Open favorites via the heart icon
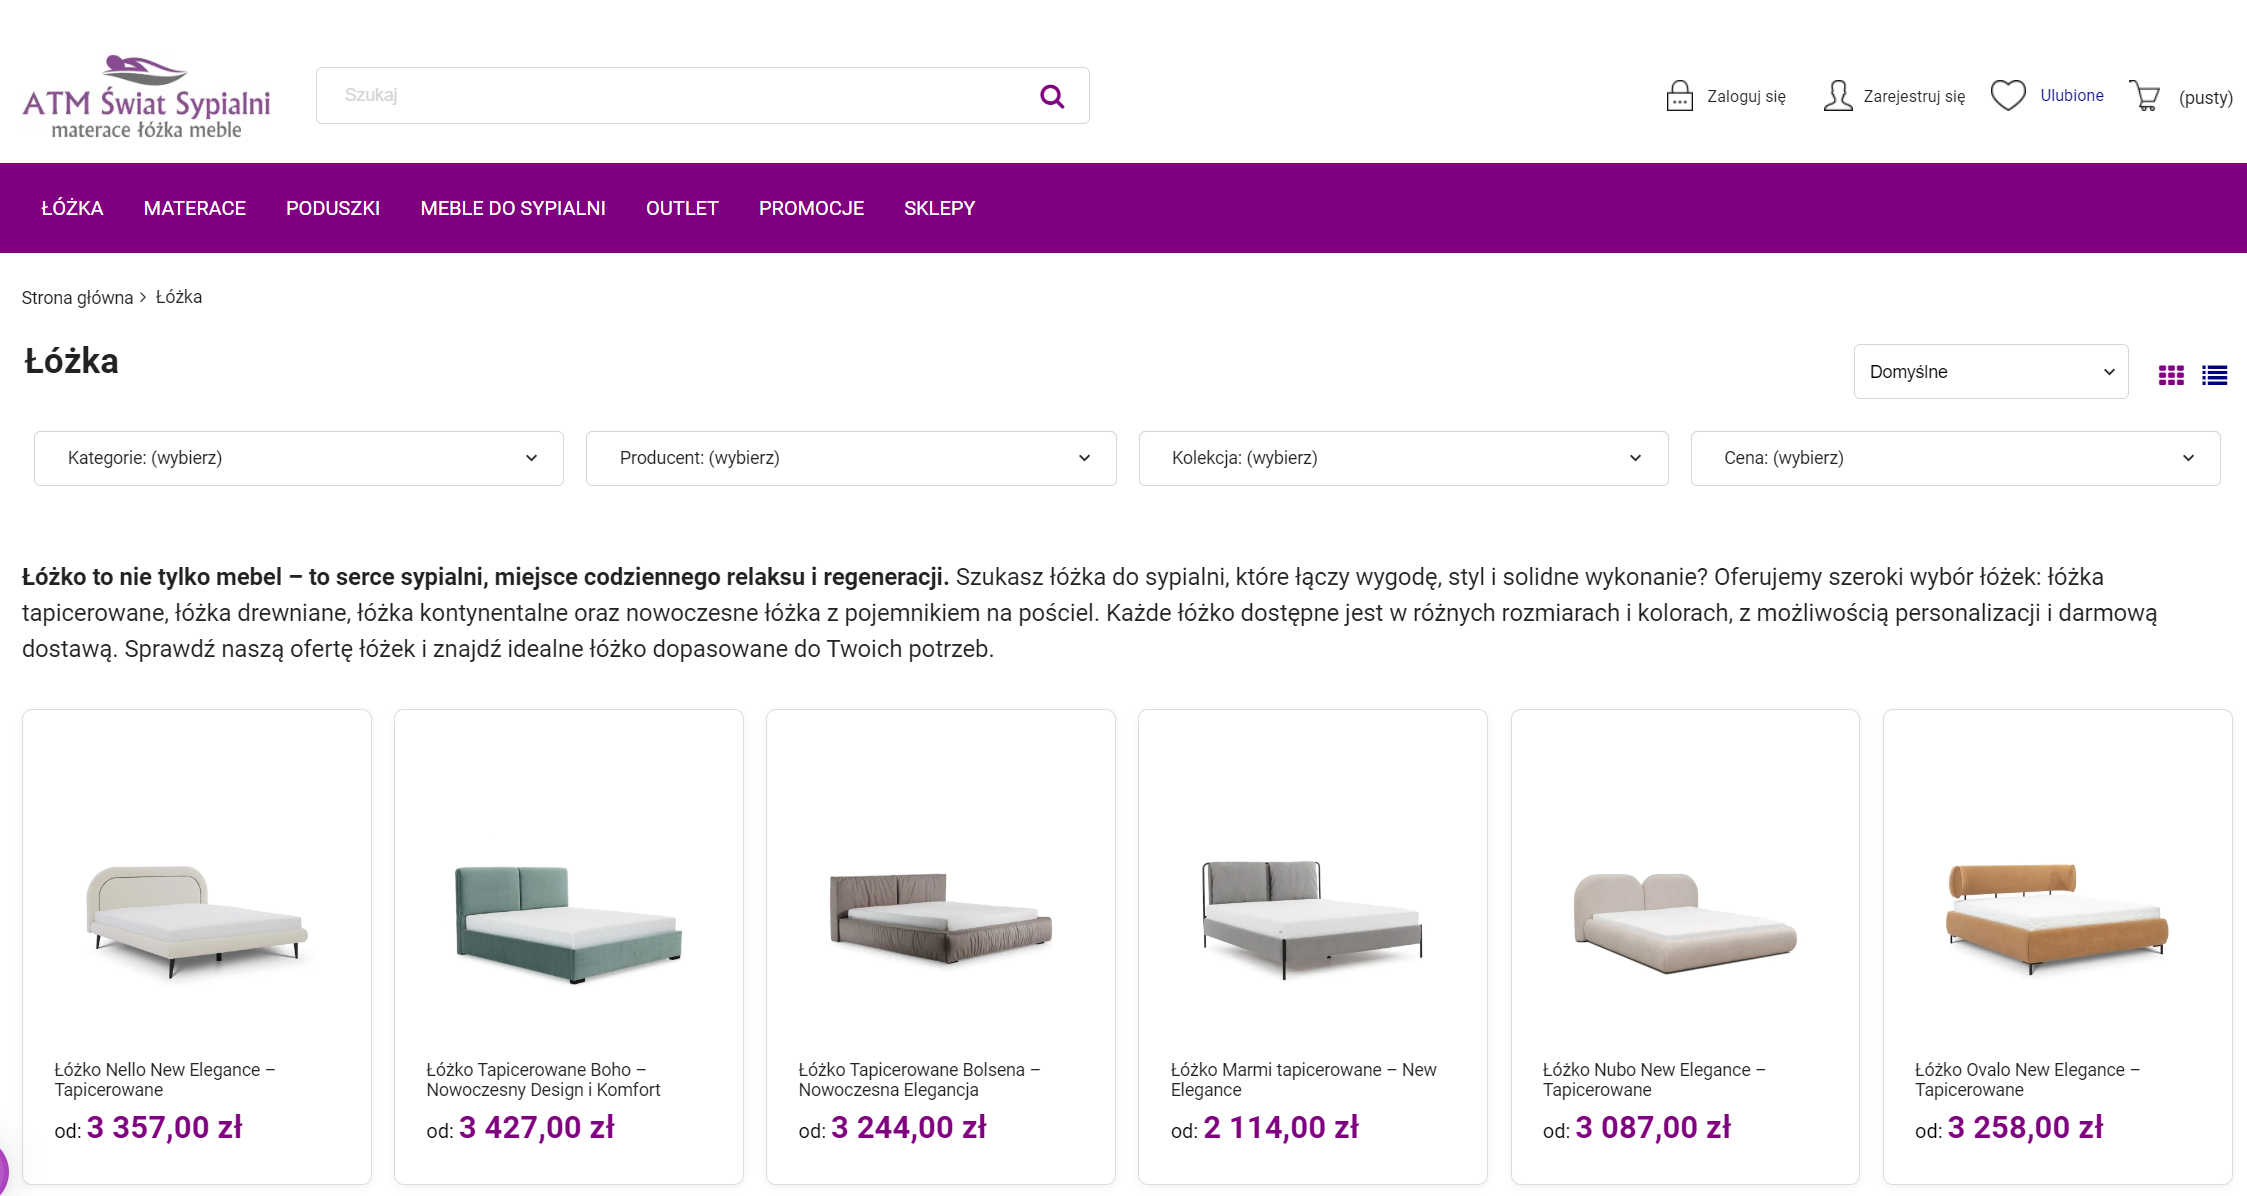The height and width of the screenshot is (1196, 2247). pos(2007,95)
